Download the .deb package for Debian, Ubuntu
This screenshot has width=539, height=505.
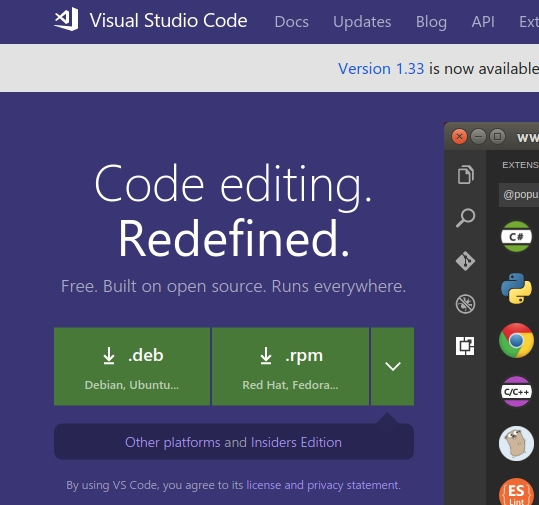click(132, 366)
